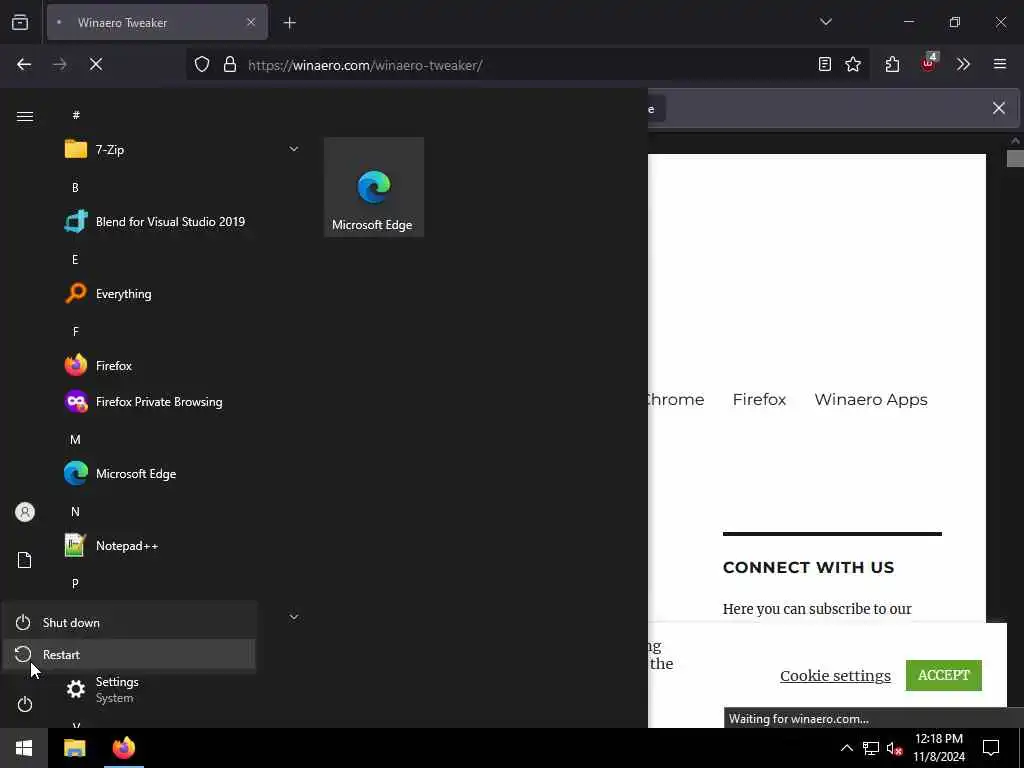This screenshot has height=768, width=1024.
Task: Open the user account icon
Action: click(x=25, y=512)
